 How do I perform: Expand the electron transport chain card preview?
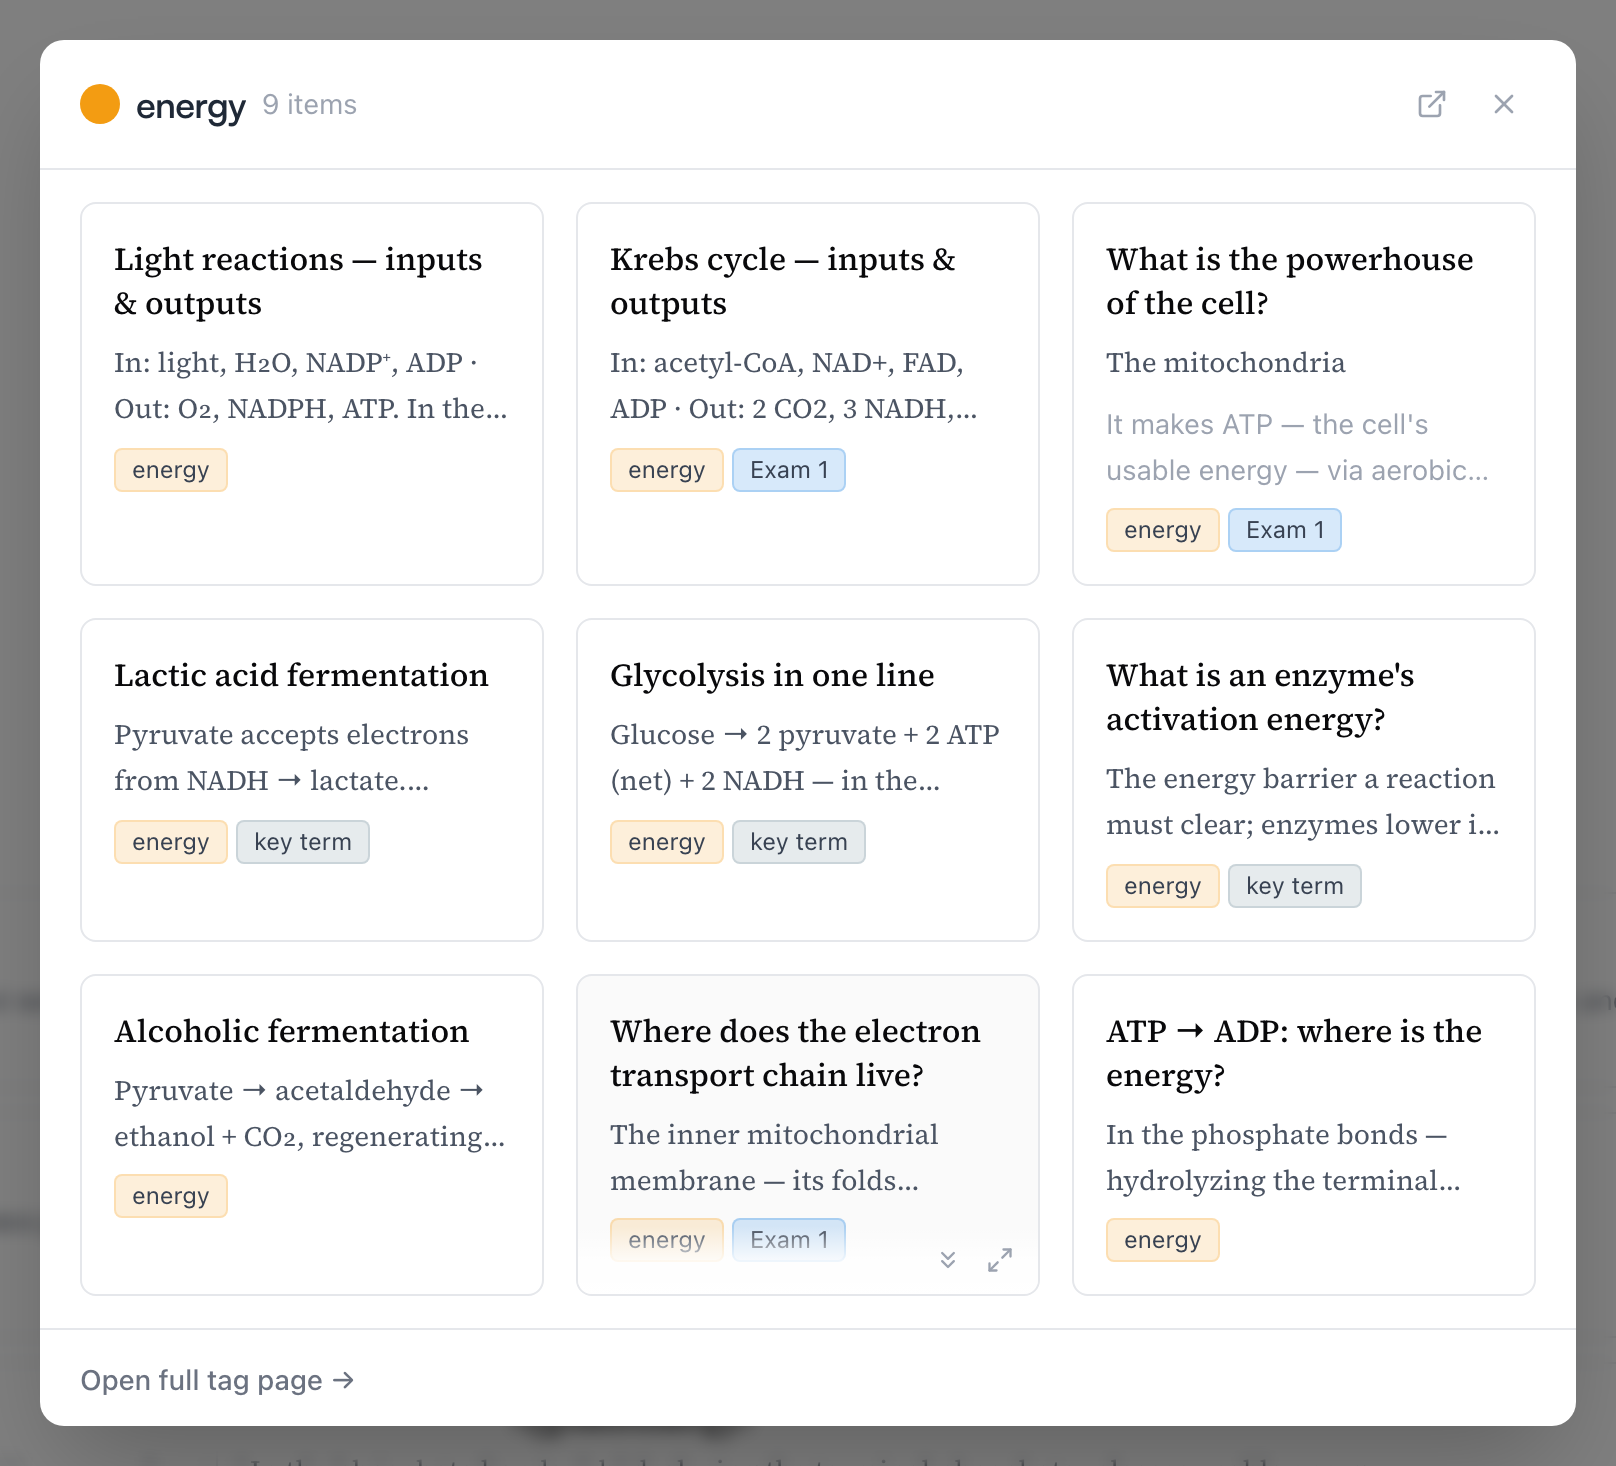tap(948, 1259)
